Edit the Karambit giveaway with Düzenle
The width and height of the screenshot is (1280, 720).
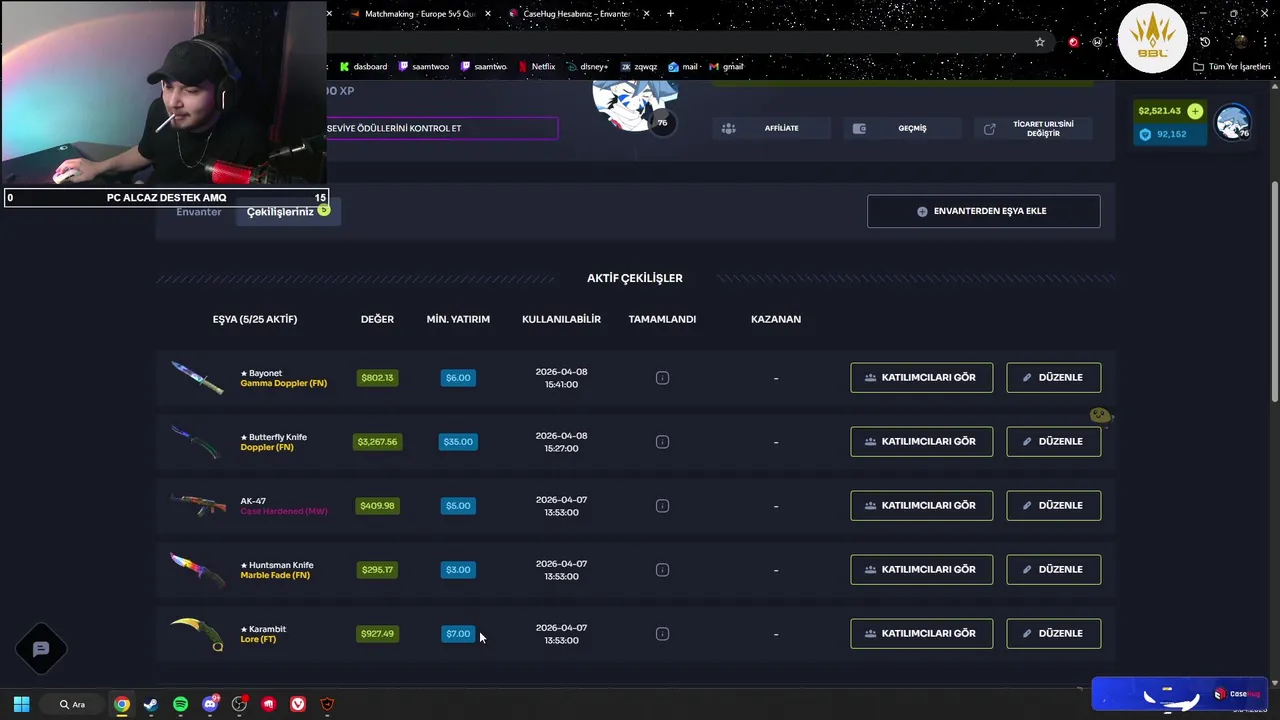tap(1054, 634)
